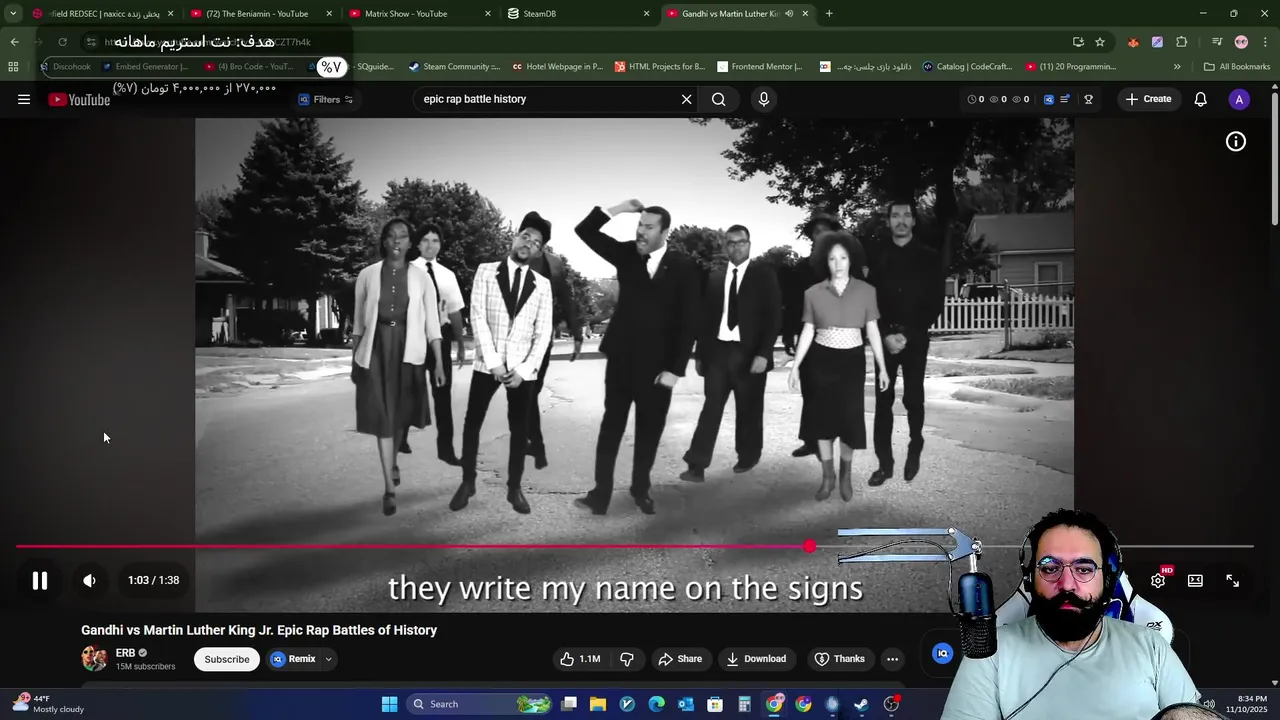Enter full screen mode

pyautogui.click(x=1232, y=580)
